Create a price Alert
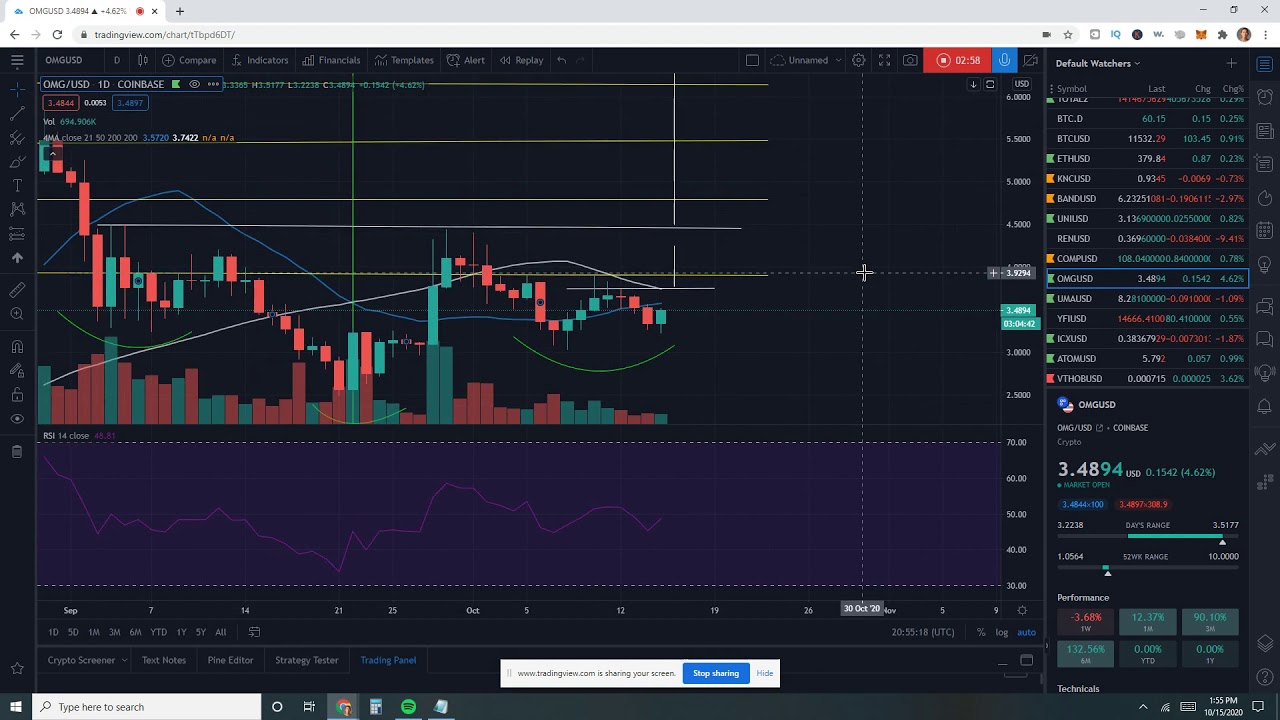 [466, 60]
